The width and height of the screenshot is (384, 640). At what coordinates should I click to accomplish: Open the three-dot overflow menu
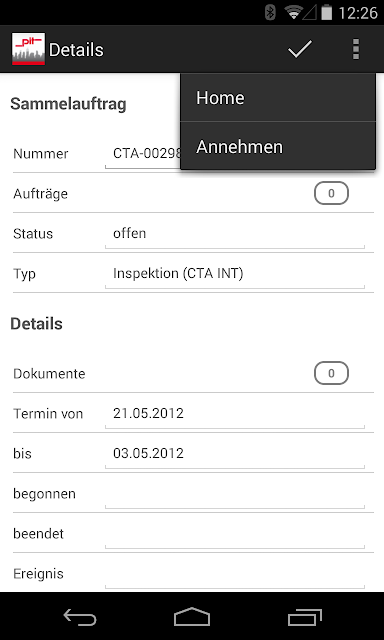click(x=356, y=49)
